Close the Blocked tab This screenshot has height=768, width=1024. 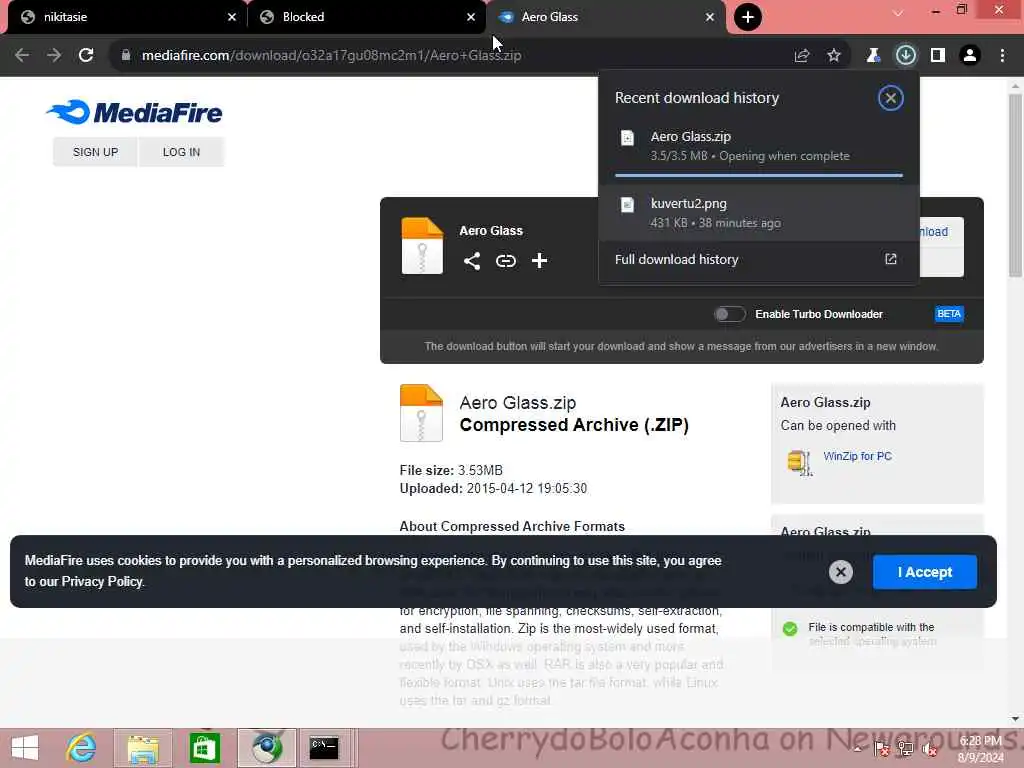click(x=471, y=17)
